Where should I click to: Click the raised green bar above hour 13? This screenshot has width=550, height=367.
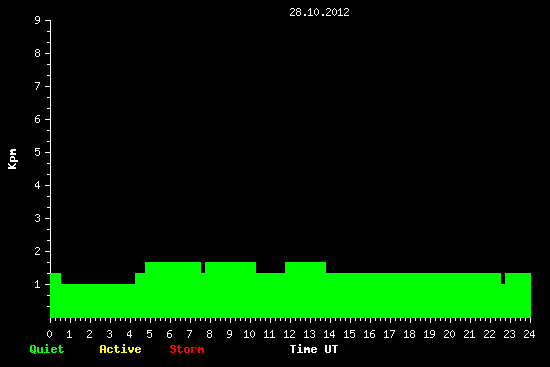[x=306, y=267]
